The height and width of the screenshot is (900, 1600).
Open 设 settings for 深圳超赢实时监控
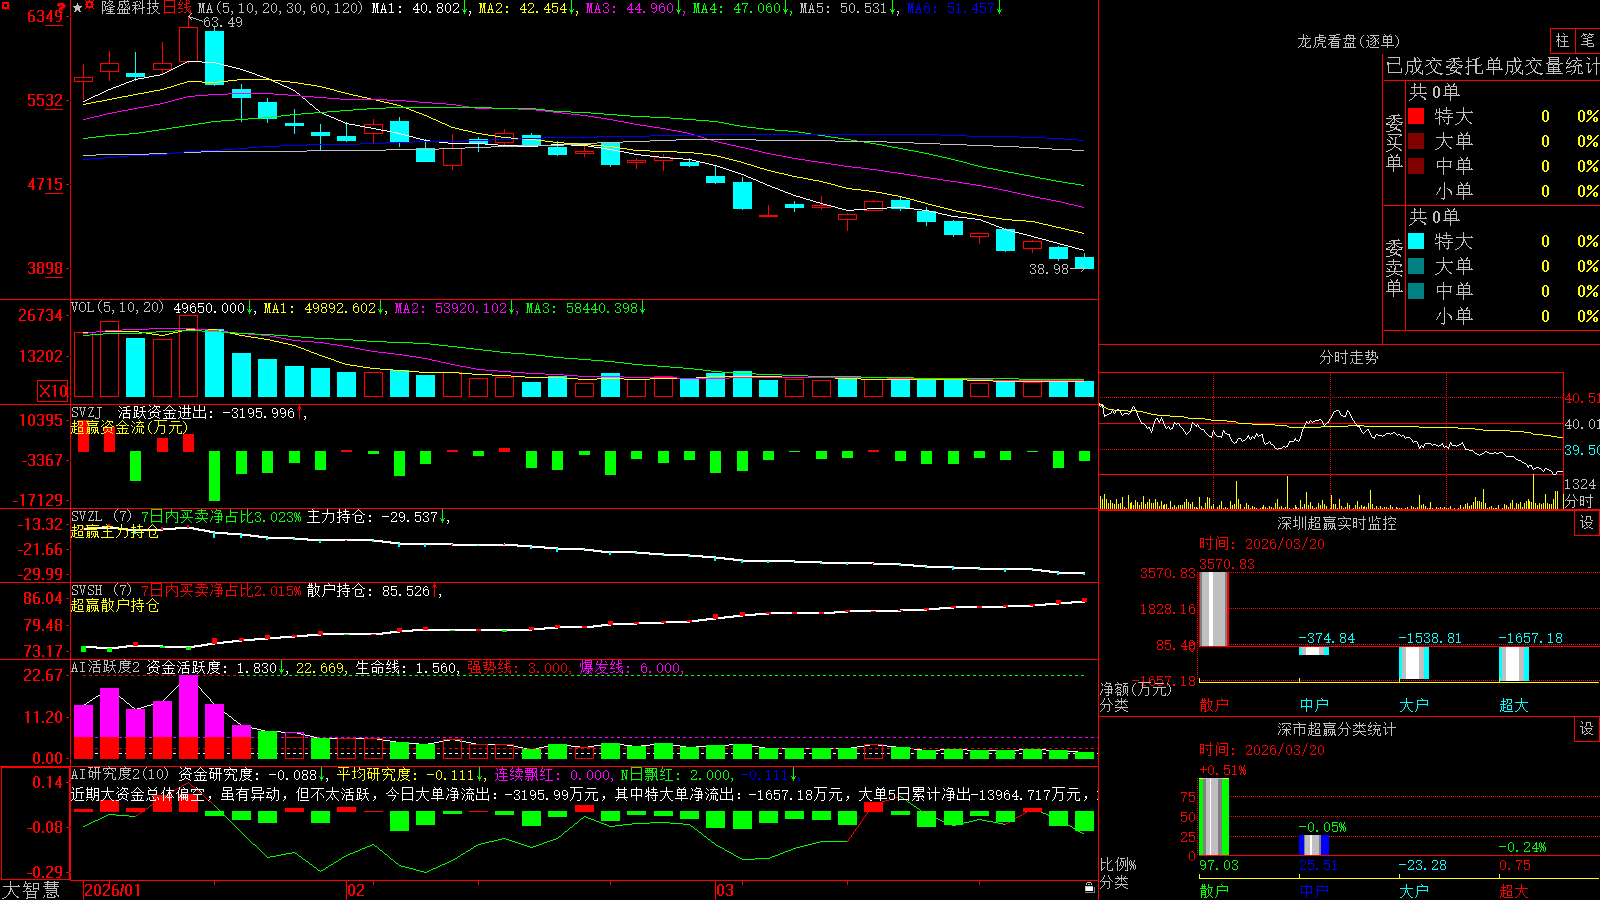click(x=1587, y=523)
